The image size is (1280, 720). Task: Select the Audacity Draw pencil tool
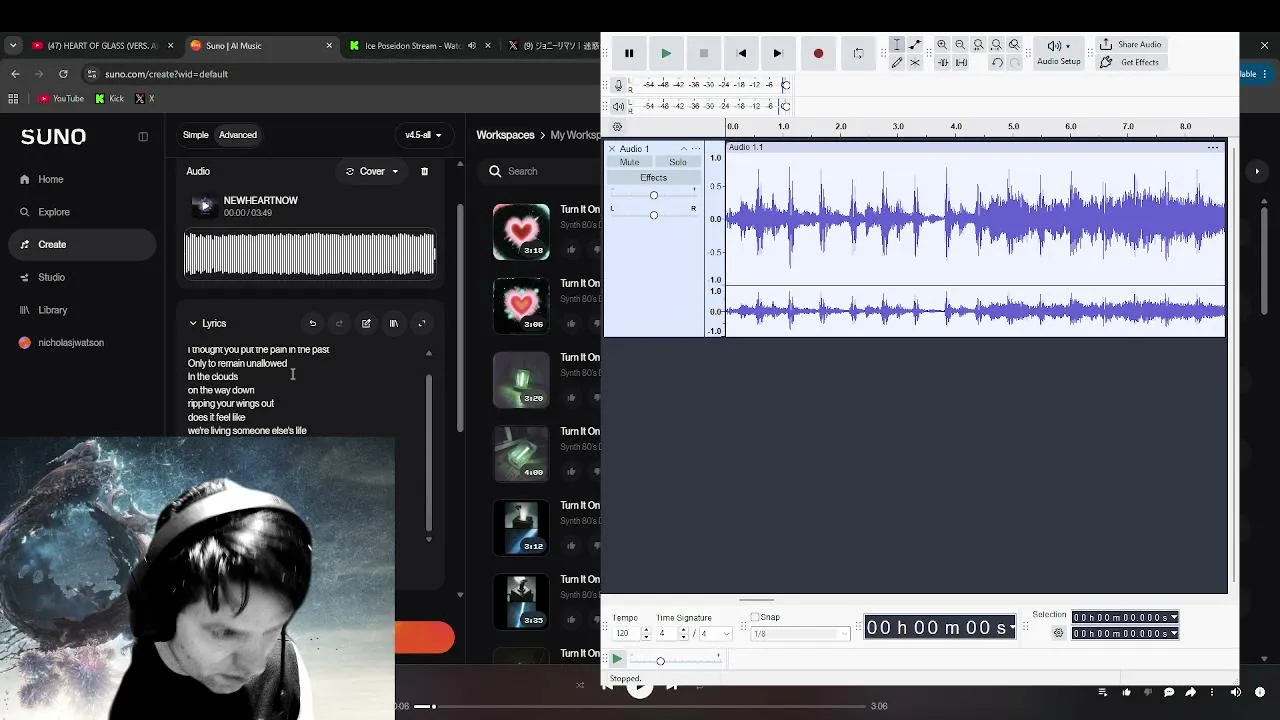(897, 63)
